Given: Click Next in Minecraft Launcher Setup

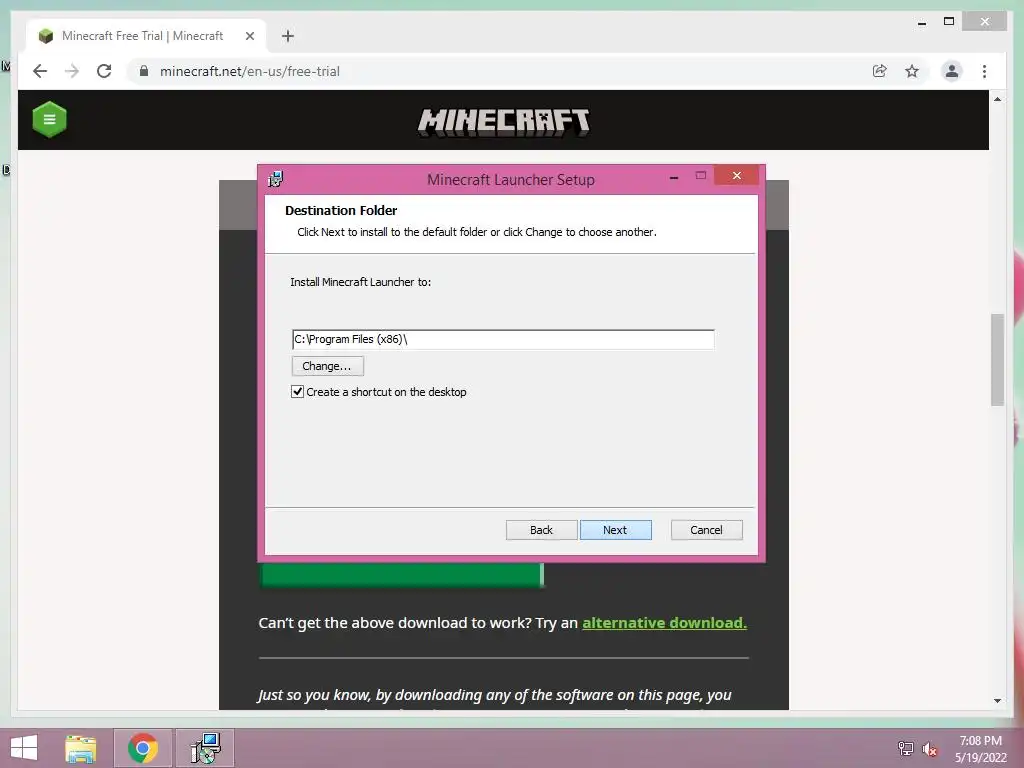Looking at the screenshot, I should (x=615, y=530).
